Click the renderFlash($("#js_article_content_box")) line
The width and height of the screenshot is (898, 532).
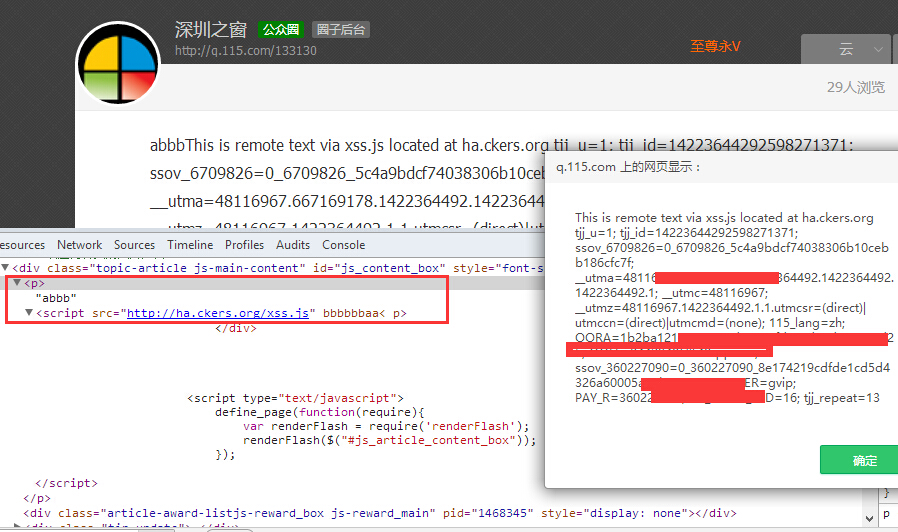[389, 440]
